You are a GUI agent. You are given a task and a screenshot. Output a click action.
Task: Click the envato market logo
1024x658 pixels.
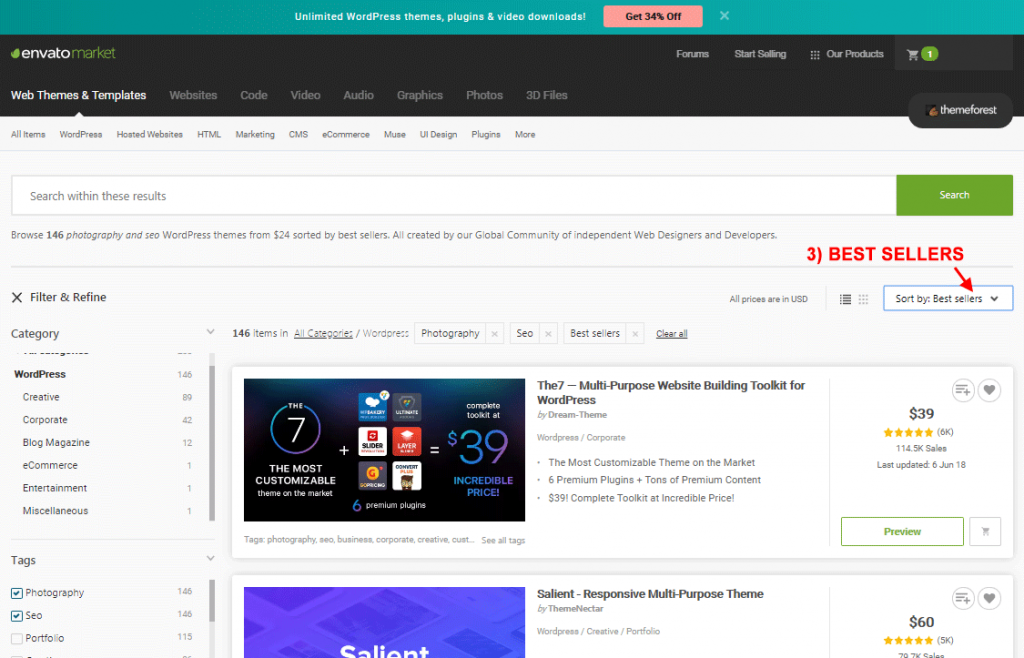point(63,53)
